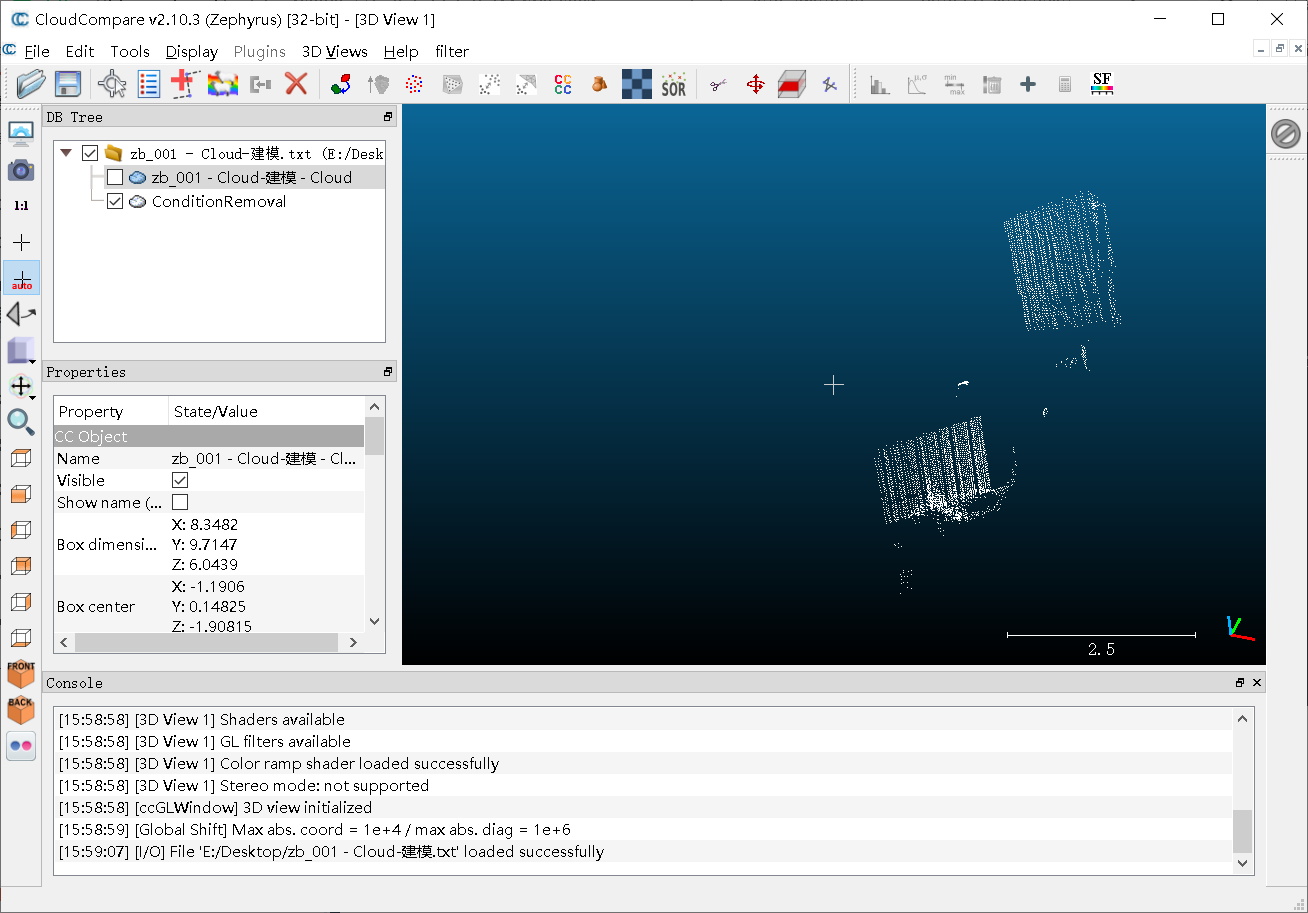Click the red Delete X icon
The image size is (1308, 913).
click(296, 84)
